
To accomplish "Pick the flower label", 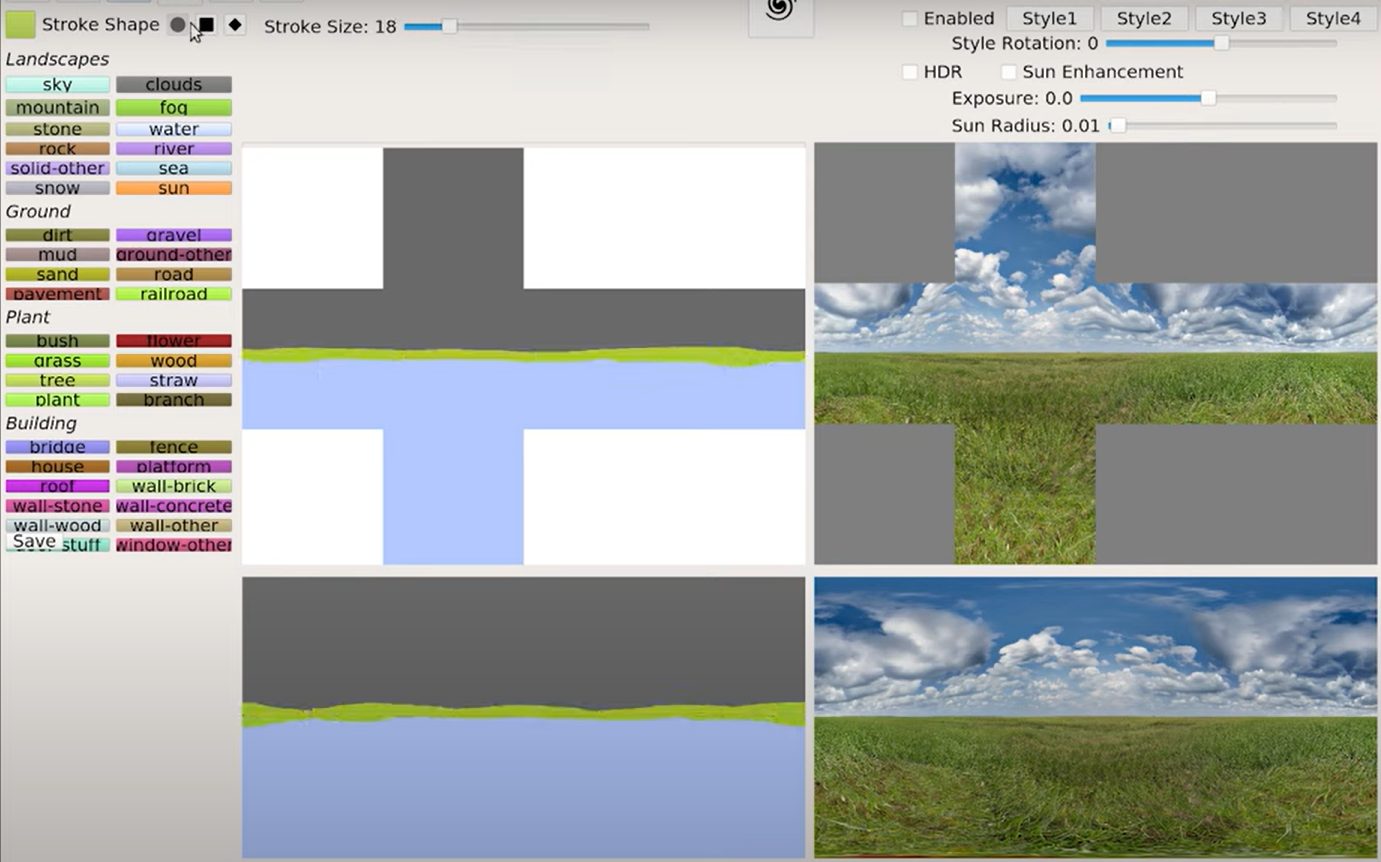I will [174, 341].
